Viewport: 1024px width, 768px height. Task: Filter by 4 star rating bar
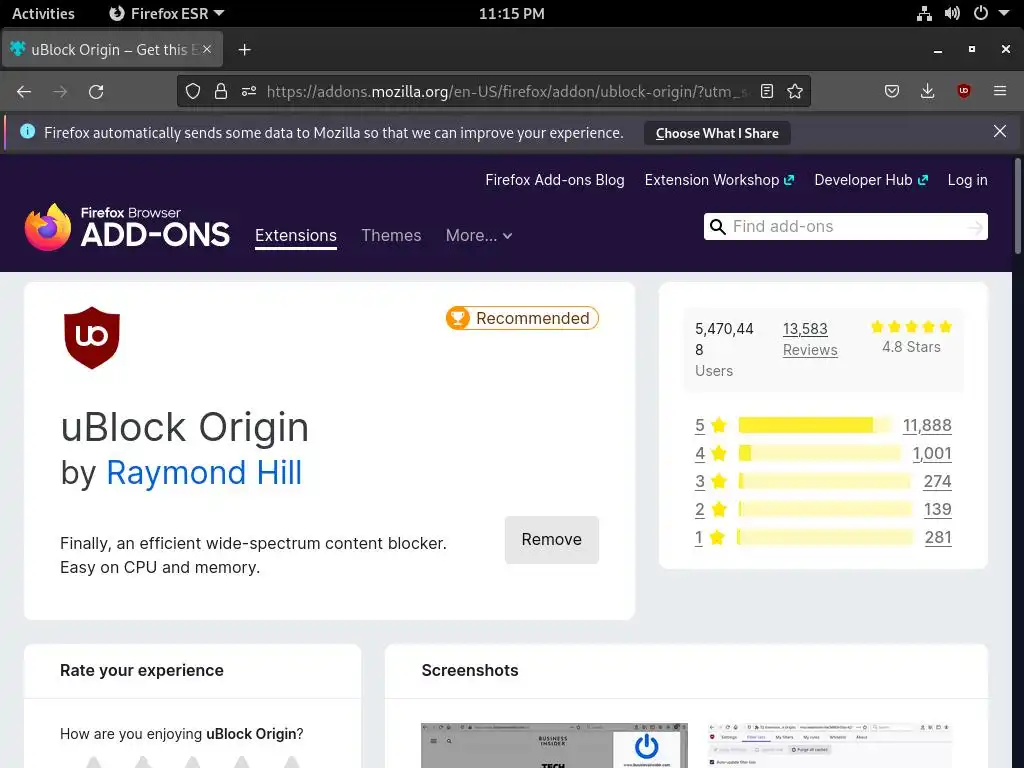tap(819, 453)
